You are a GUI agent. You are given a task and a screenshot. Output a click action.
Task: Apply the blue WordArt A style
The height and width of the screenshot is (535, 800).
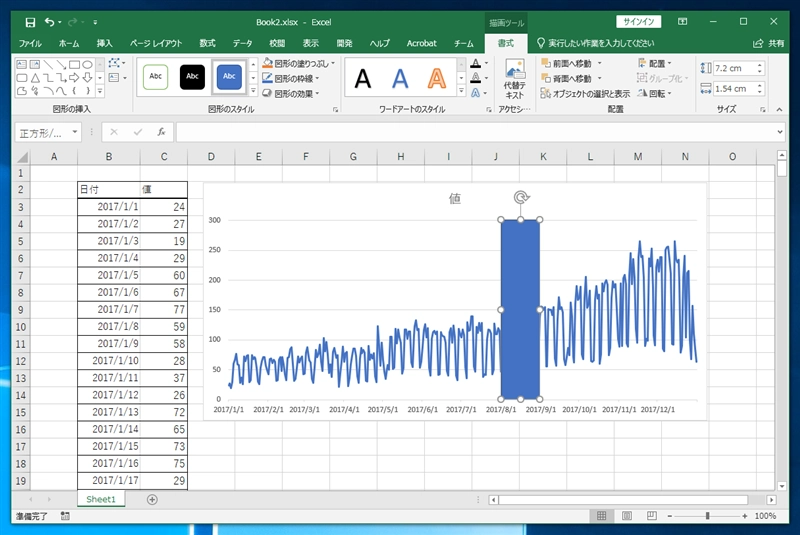400,79
